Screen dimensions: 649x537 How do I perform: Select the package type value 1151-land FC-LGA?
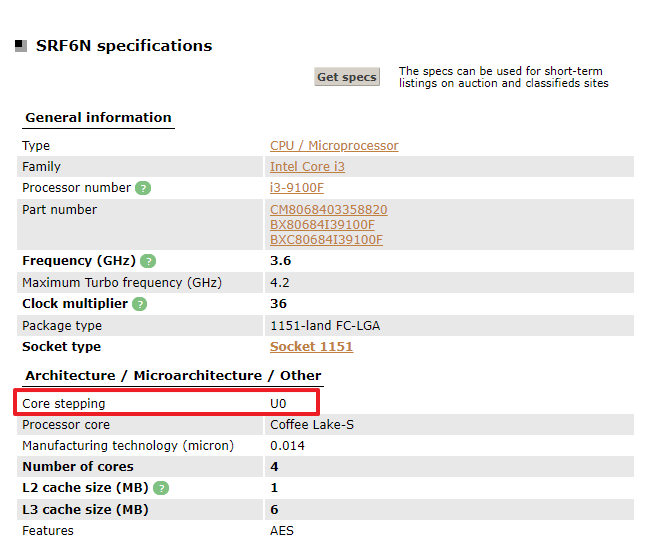pos(325,325)
